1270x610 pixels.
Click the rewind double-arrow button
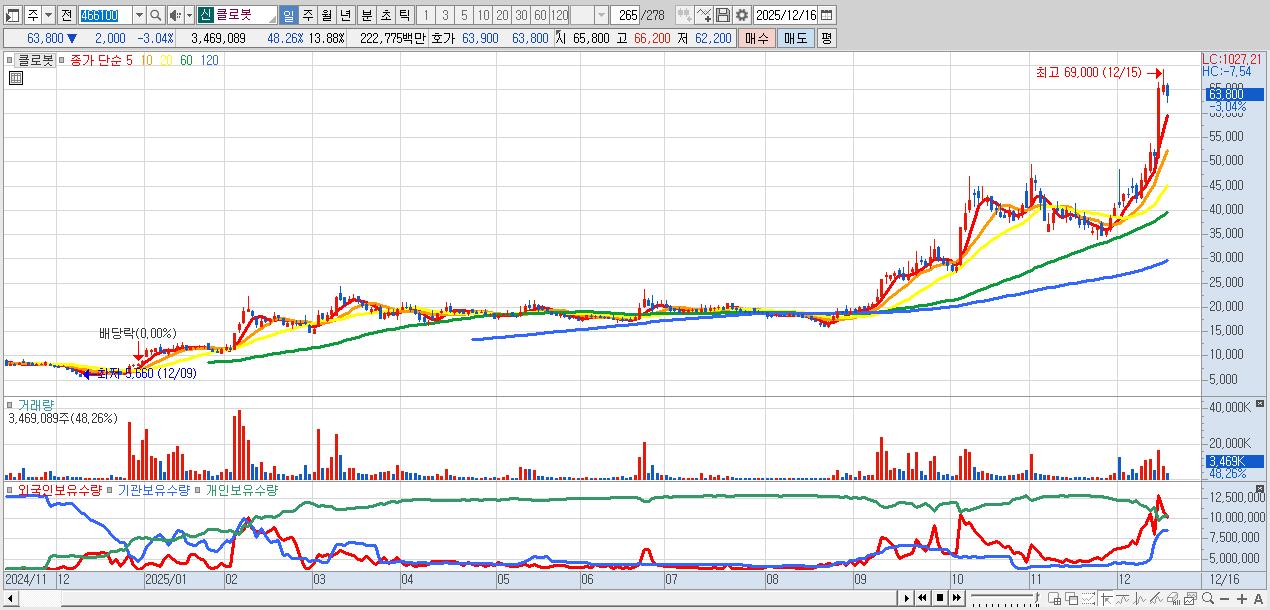[923, 598]
